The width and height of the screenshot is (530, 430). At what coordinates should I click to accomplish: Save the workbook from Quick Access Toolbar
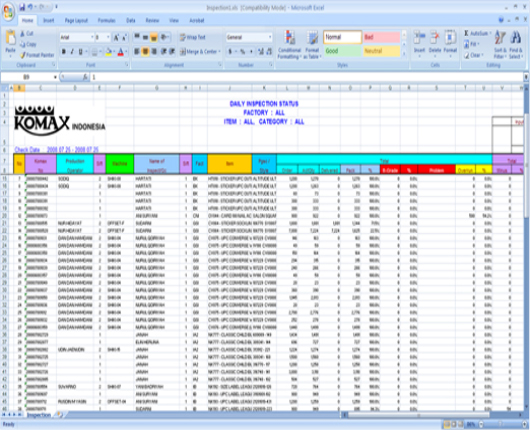[x=22, y=7]
